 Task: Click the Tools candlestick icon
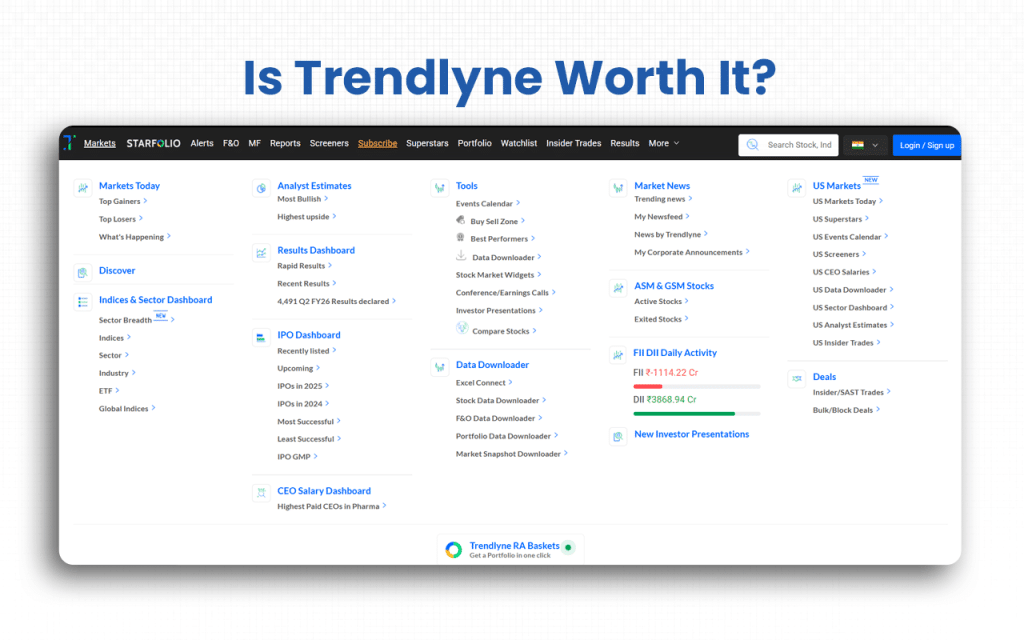[440, 186]
